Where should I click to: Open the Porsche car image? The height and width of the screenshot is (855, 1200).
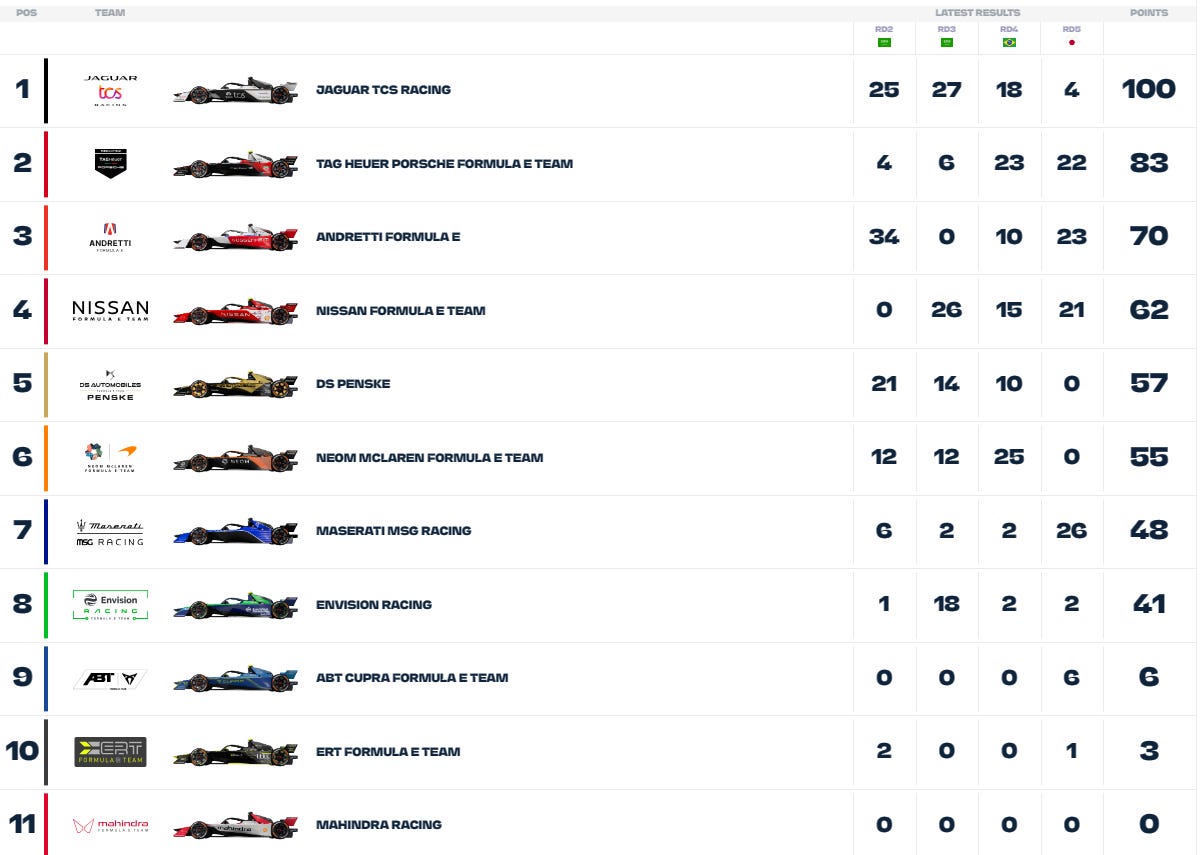(x=235, y=163)
